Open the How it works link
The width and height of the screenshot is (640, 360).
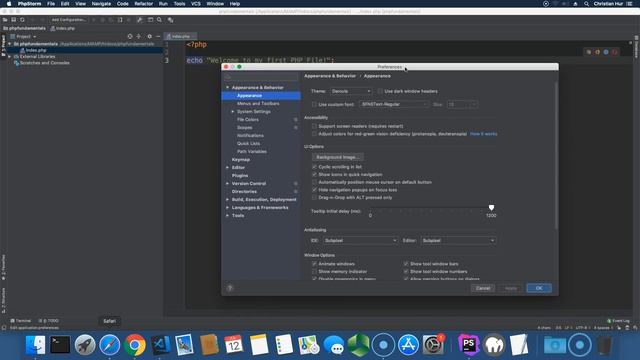tap(484, 134)
